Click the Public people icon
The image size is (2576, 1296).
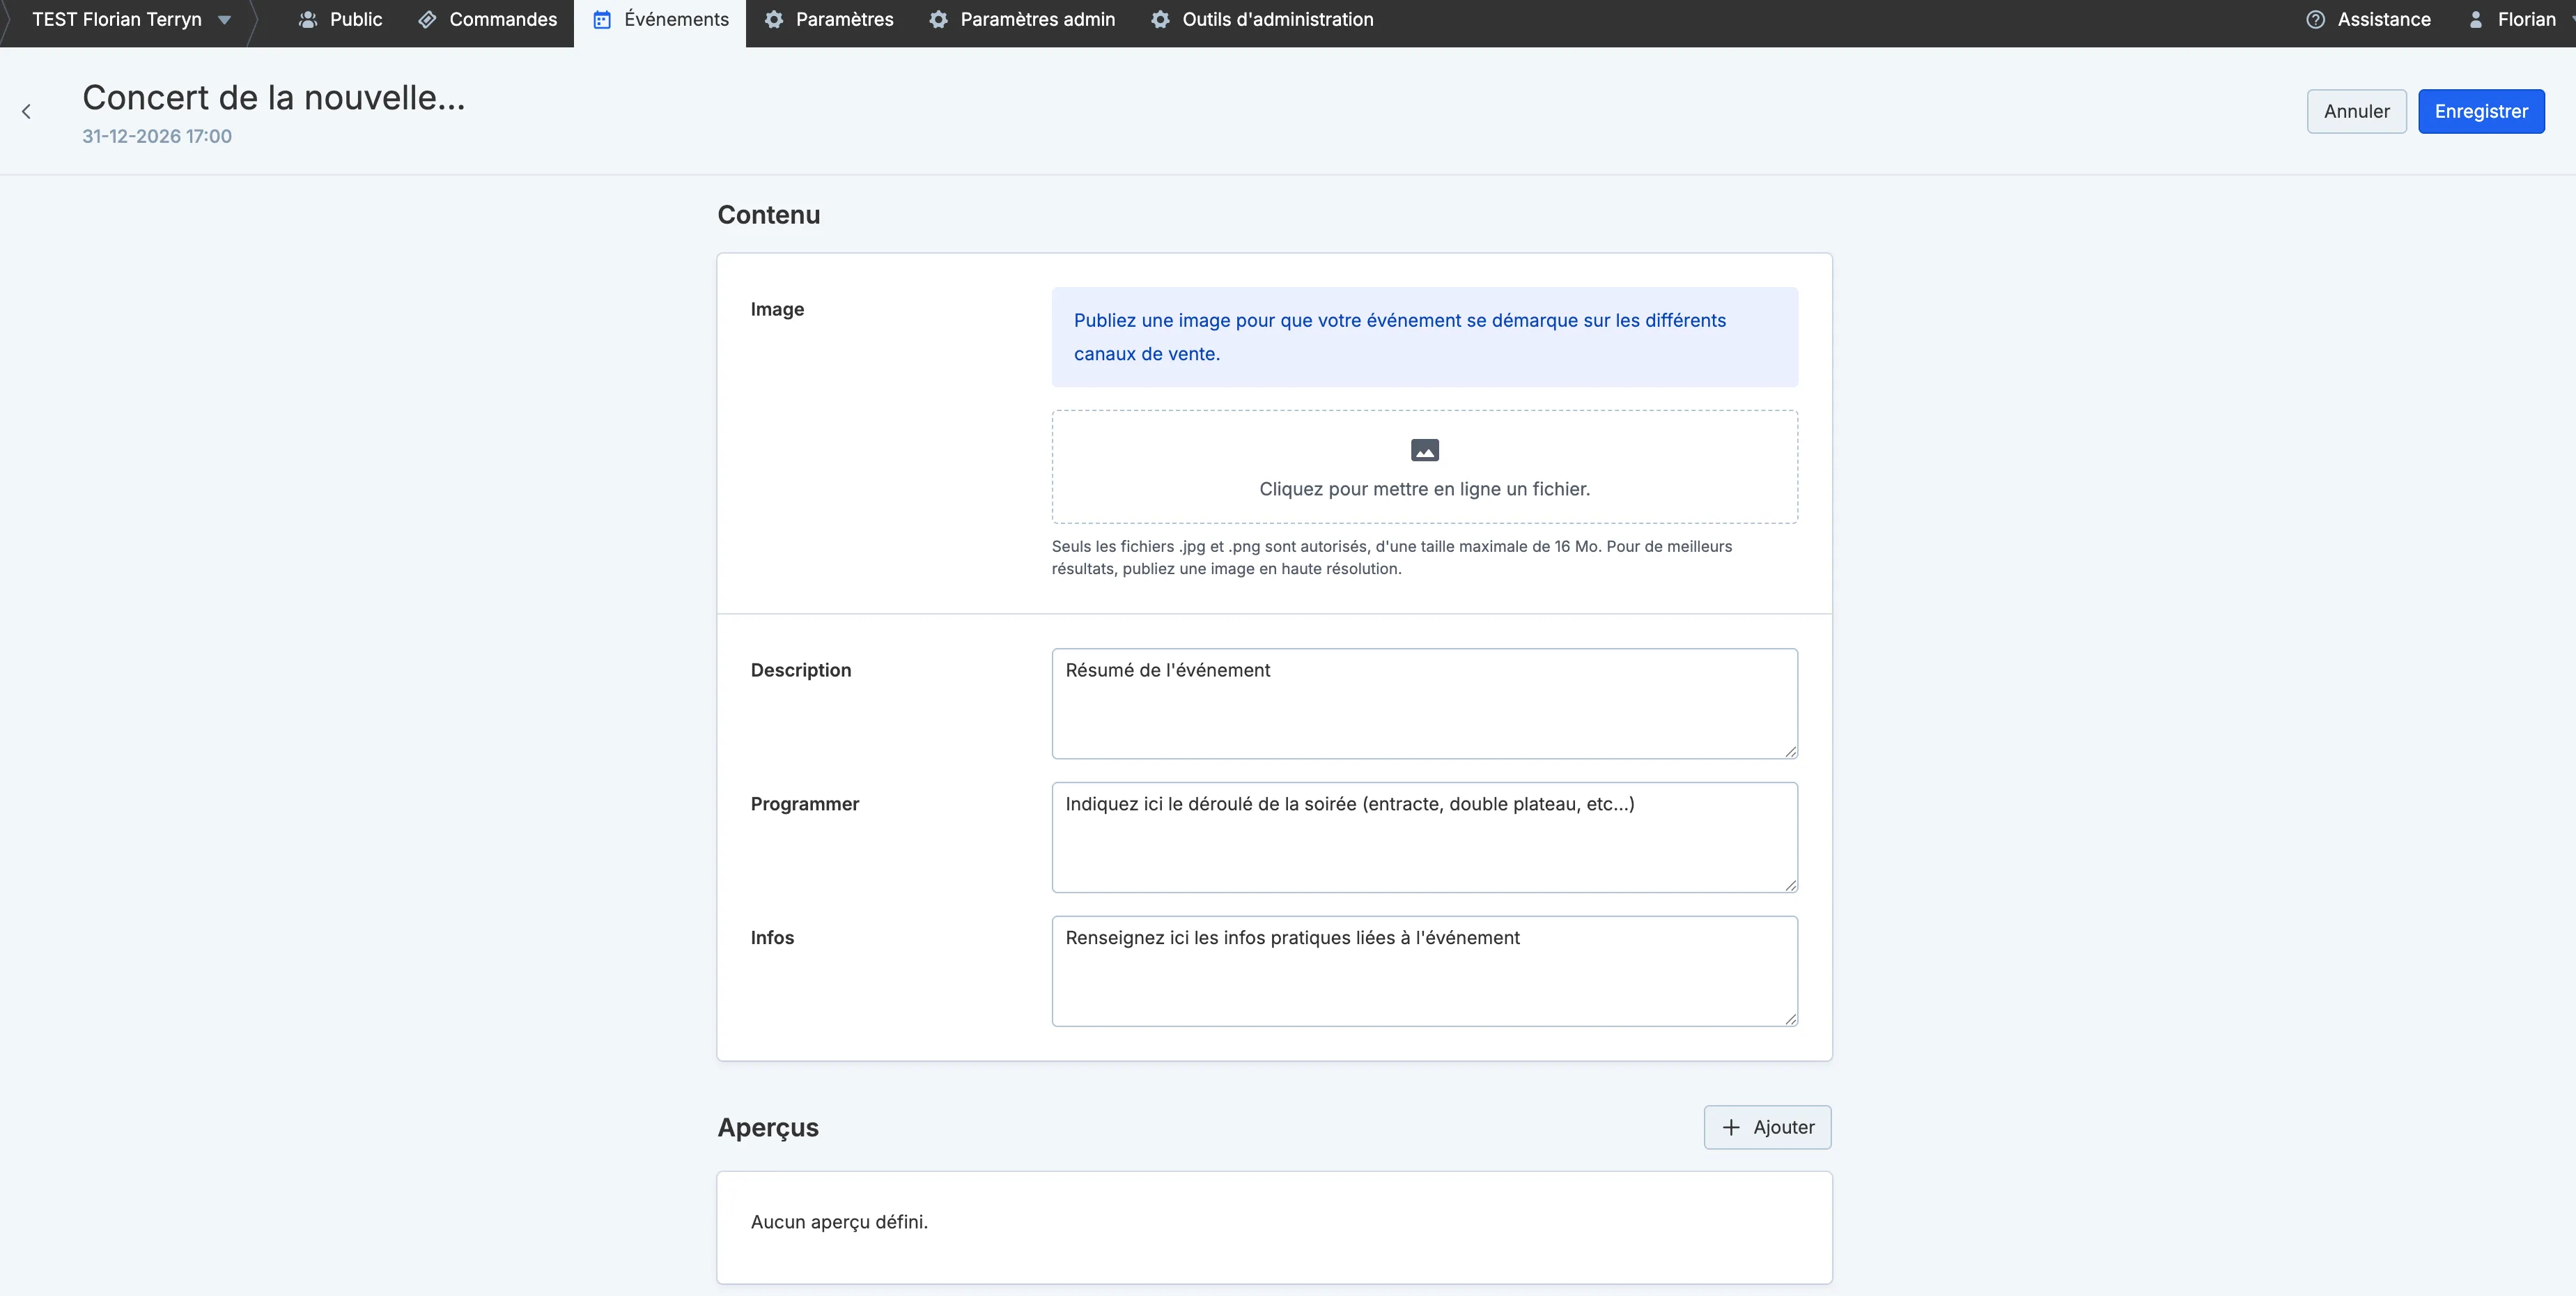pyautogui.click(x=308, y=19)
